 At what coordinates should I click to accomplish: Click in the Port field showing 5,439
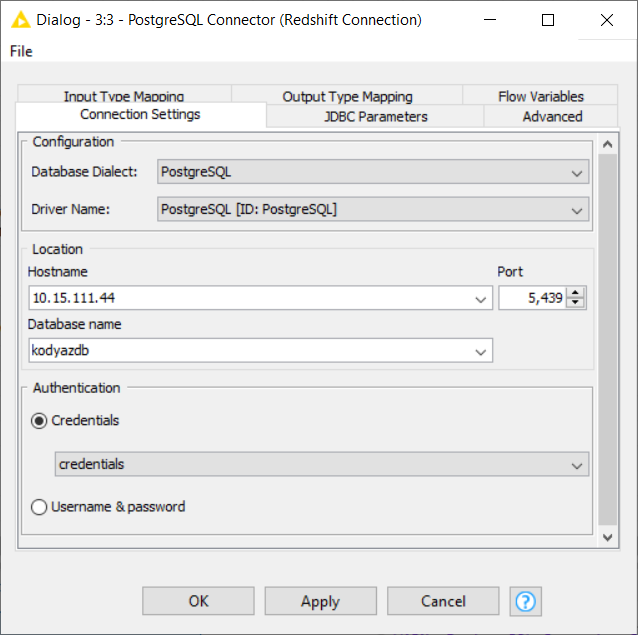tap(532, 298)
